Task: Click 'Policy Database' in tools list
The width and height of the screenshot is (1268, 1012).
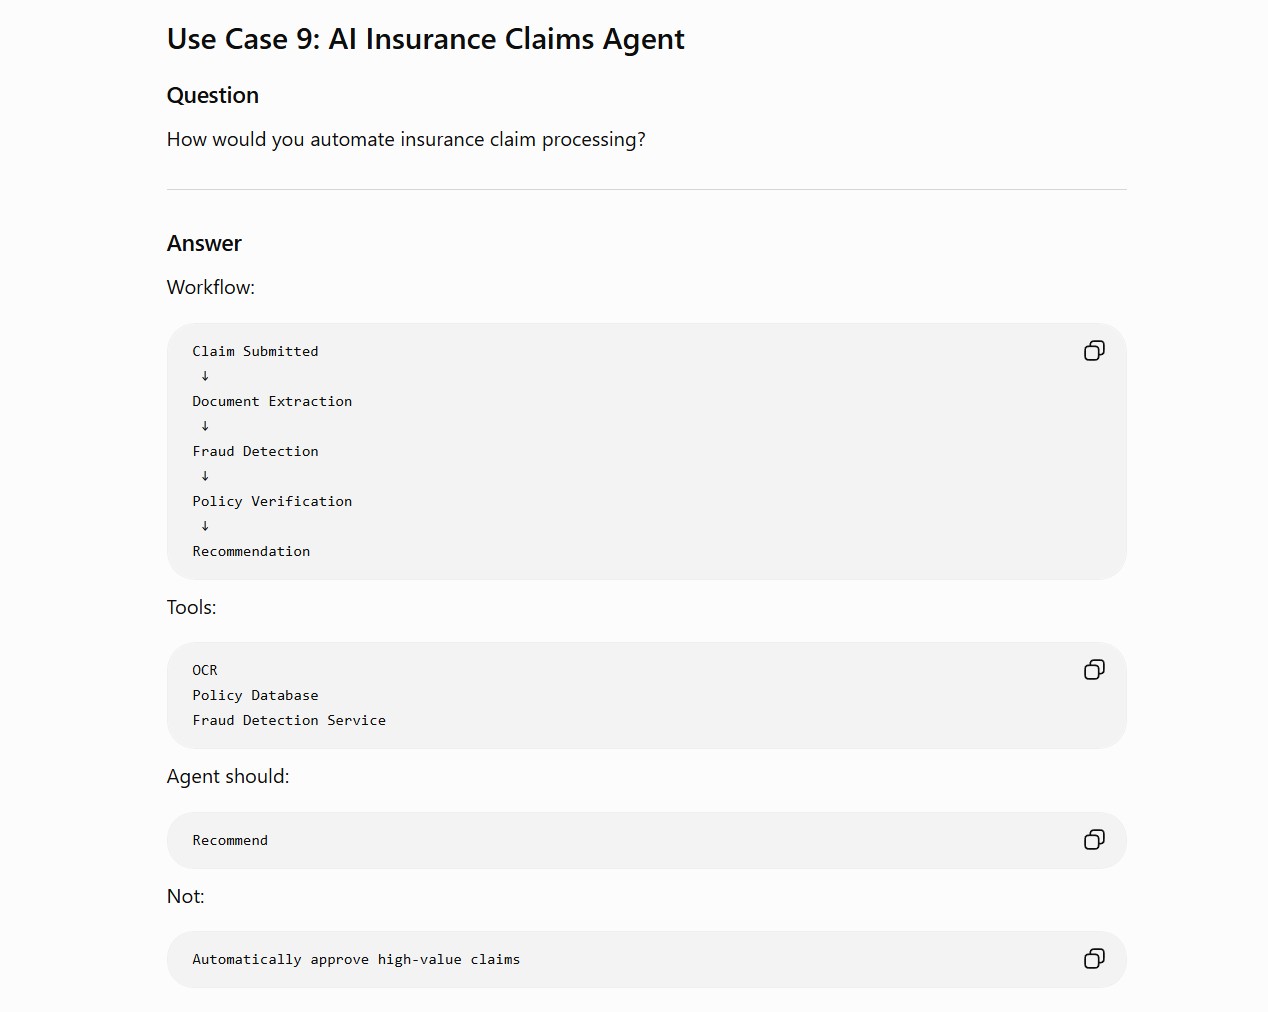Action: (x=255, y=695)
